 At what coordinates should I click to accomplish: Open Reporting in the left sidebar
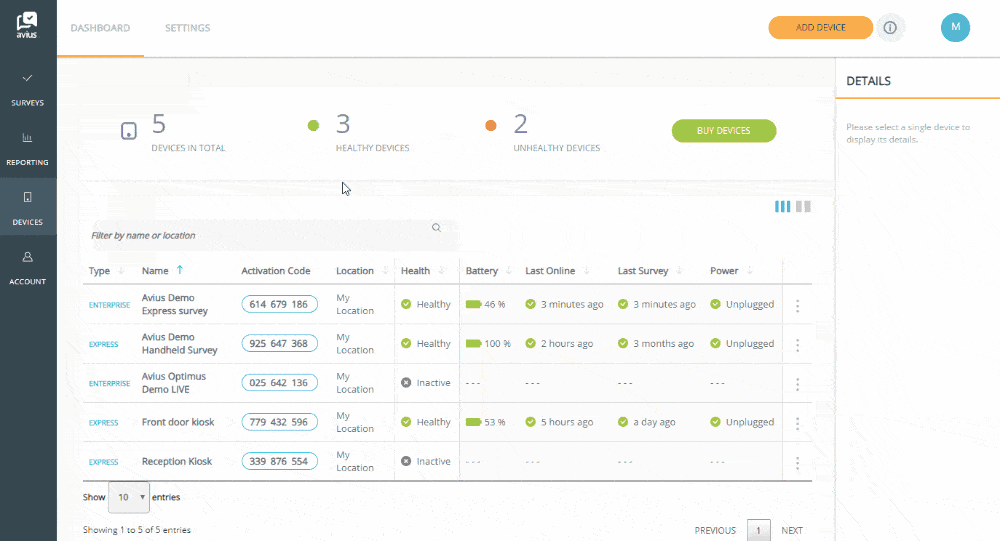(28, 147)
